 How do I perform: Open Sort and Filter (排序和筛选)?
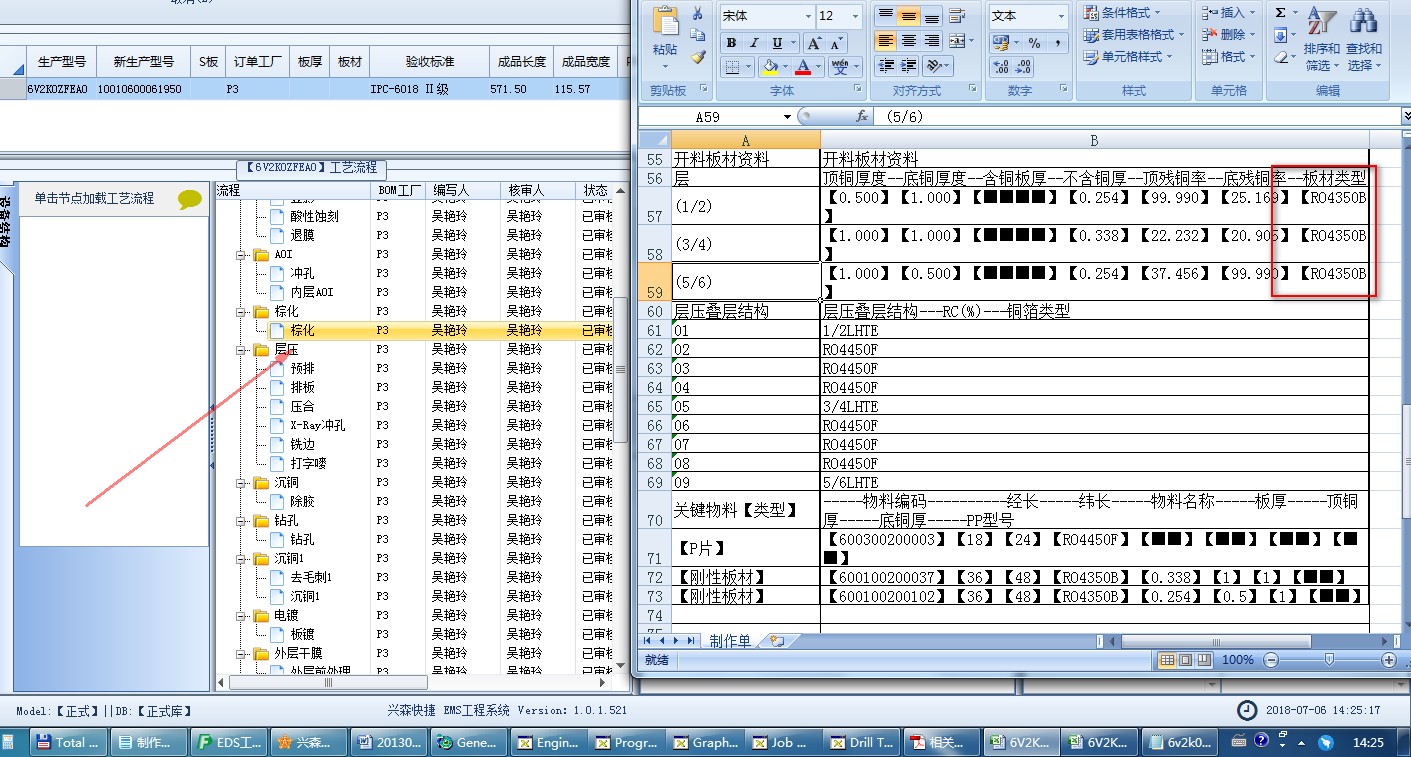pyautogui.click(x=1322, y=39)
